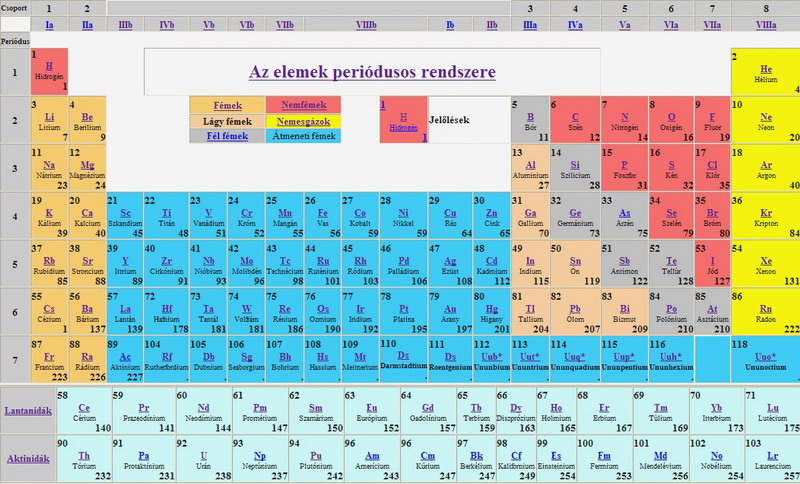
Task: Click the VIIIa group header link
Action: tap(766, 24)
